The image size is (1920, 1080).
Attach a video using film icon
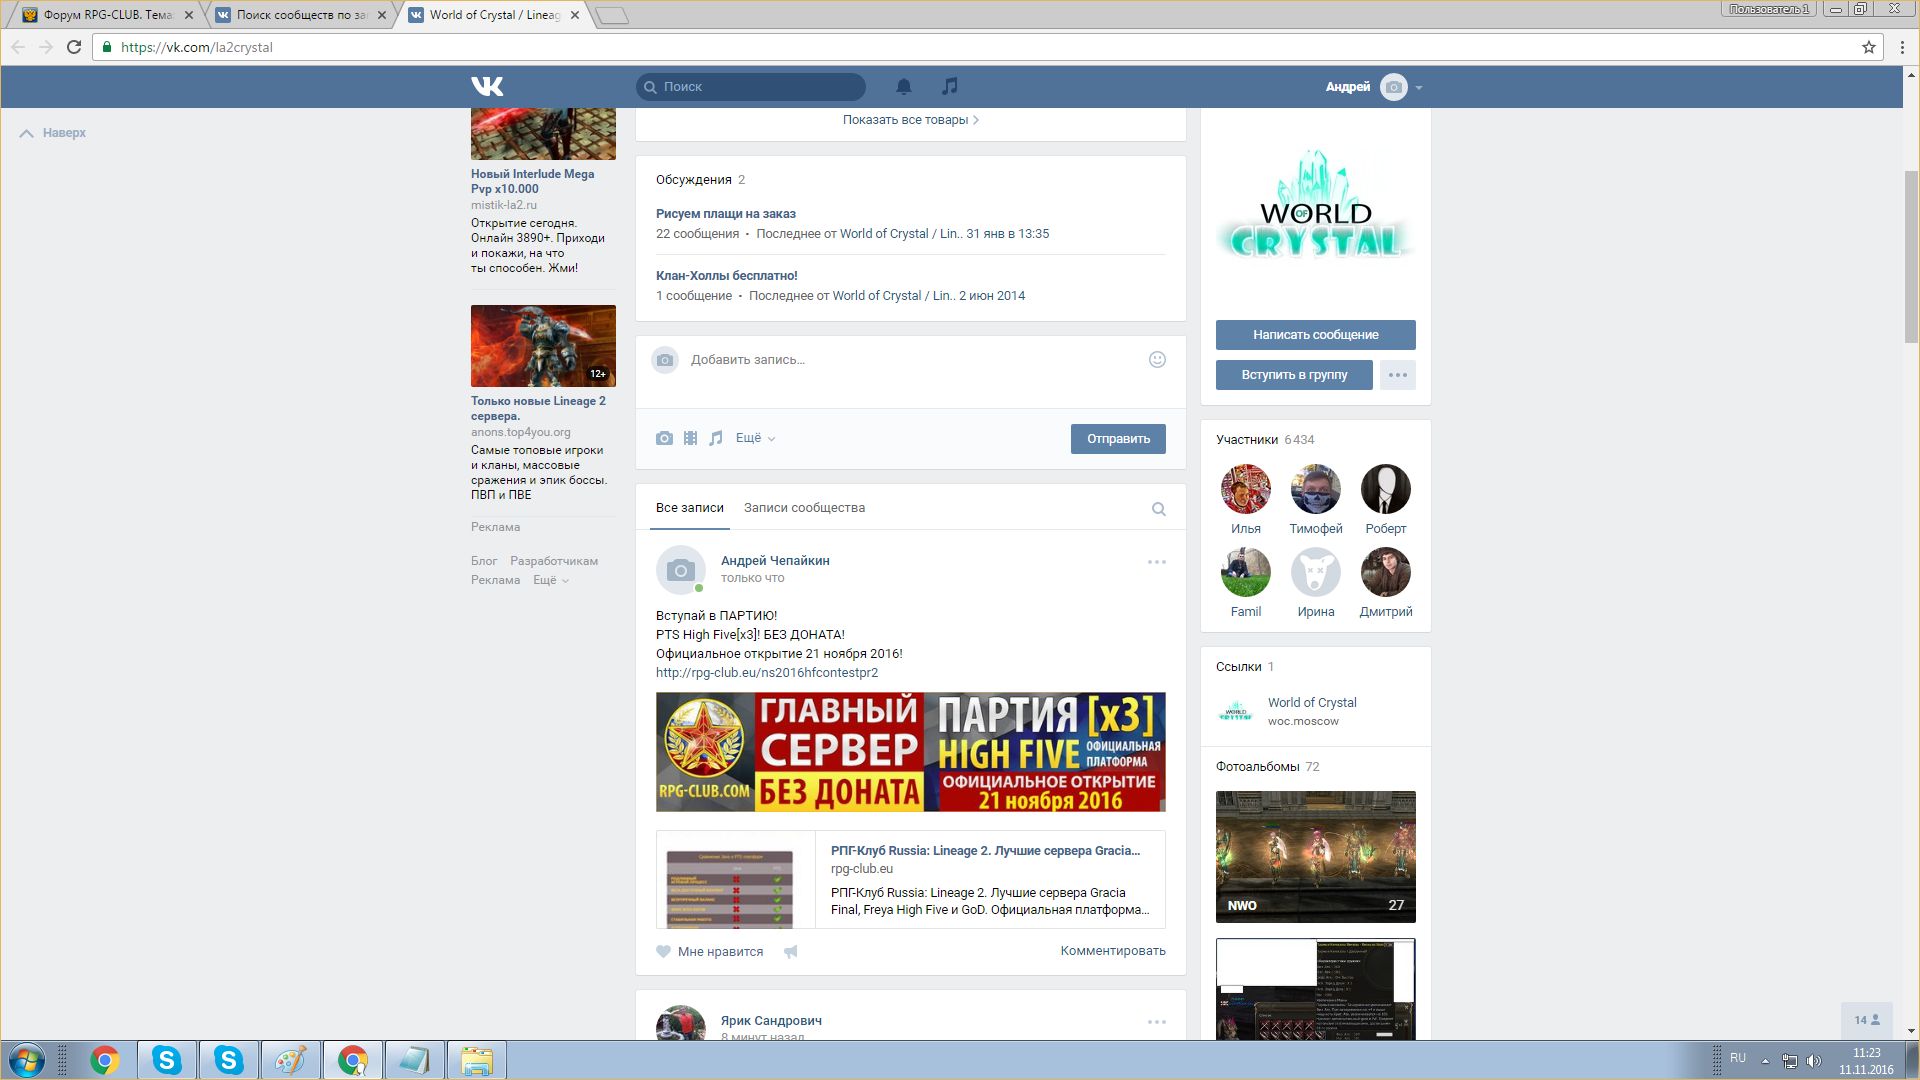pos(690,438)
